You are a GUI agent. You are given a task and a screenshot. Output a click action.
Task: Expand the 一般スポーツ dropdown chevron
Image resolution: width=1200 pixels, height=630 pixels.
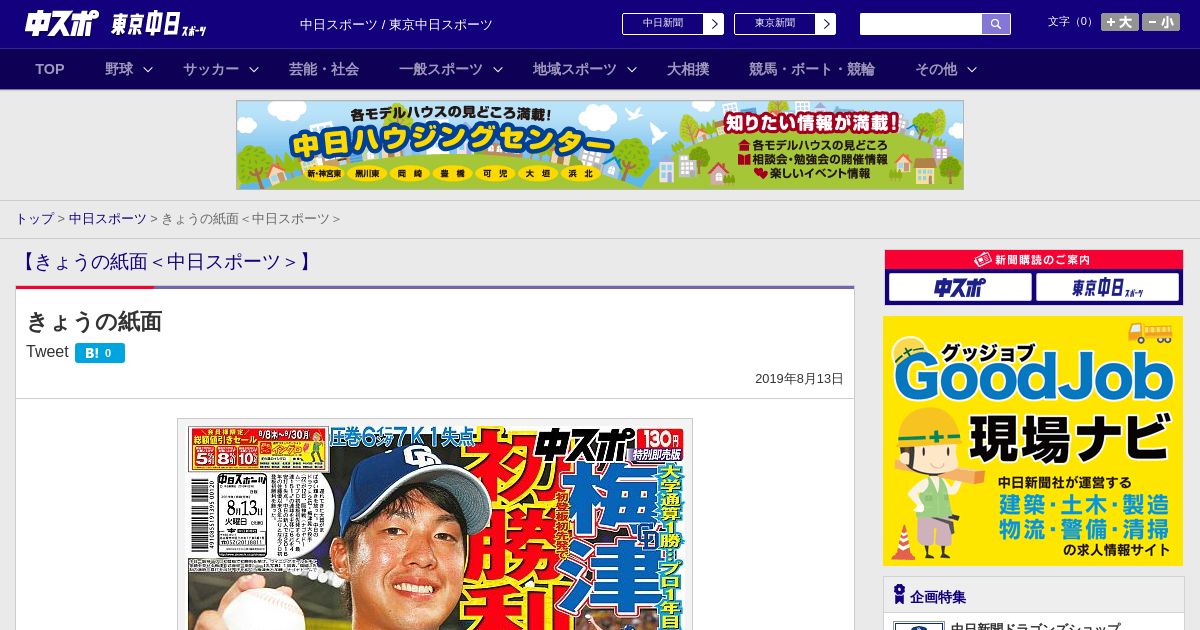pos(498,69)
